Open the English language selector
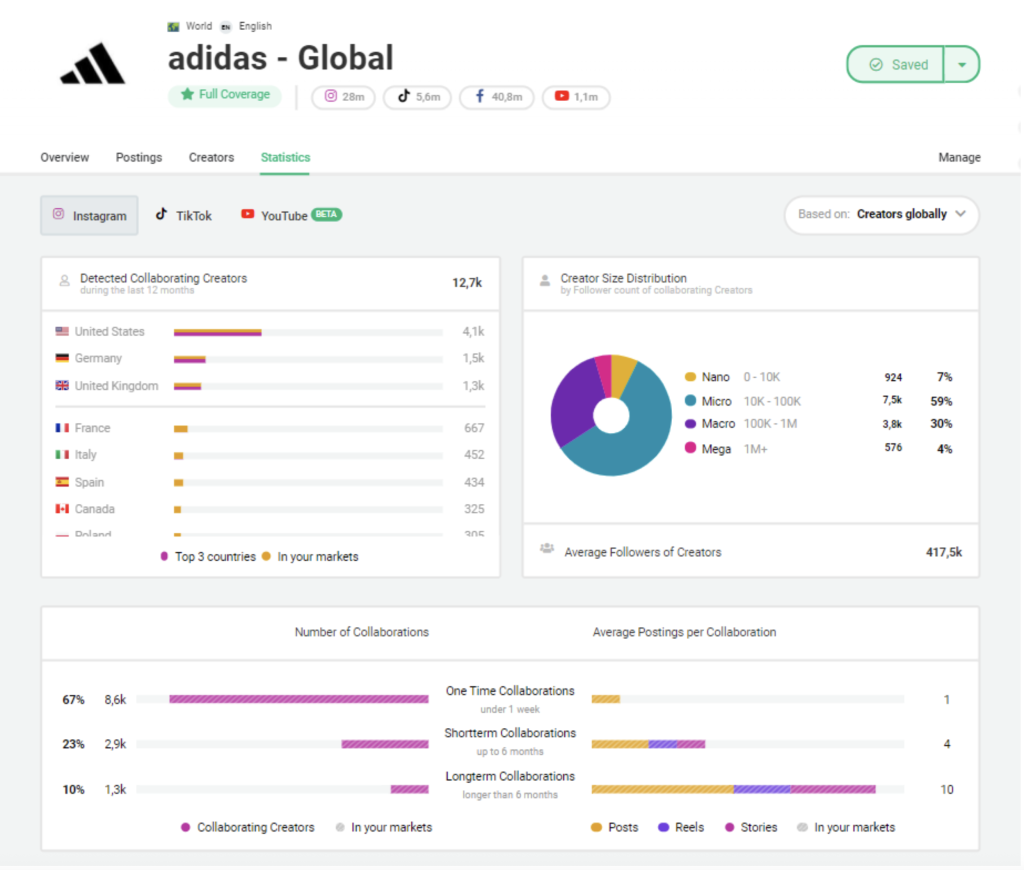This screenshot has width=1024, height=870. [254, 26]
